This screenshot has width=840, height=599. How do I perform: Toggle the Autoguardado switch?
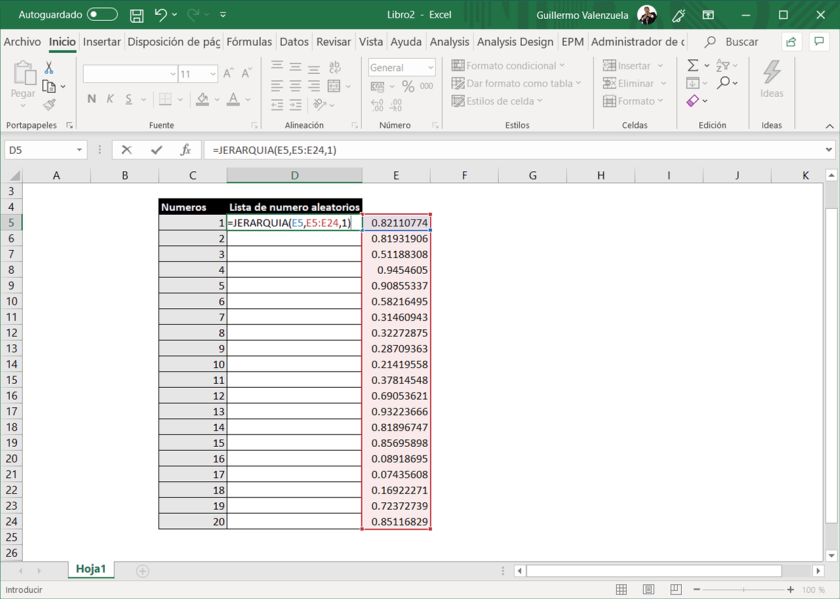[102, 15]
